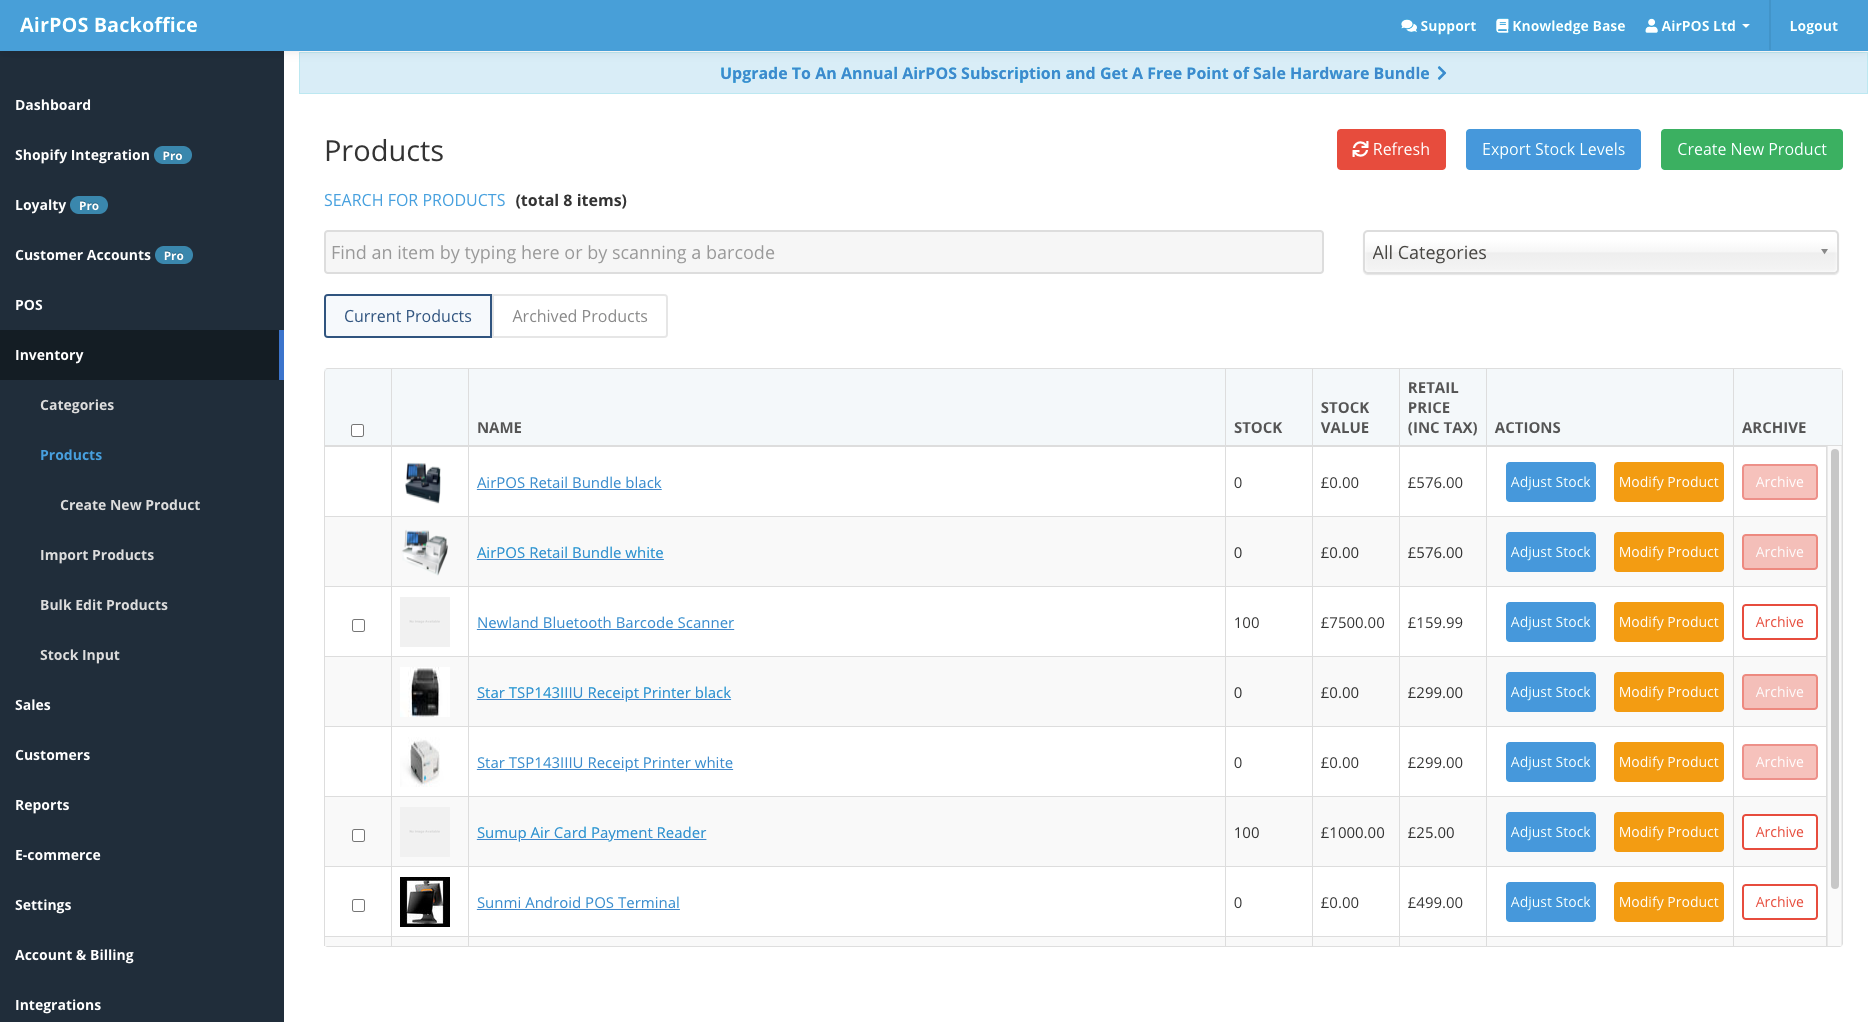The height and width of the screenshot is (1022, 1868).
Task: Click the product table vertical scrollbar
Action: point(1834,668)
